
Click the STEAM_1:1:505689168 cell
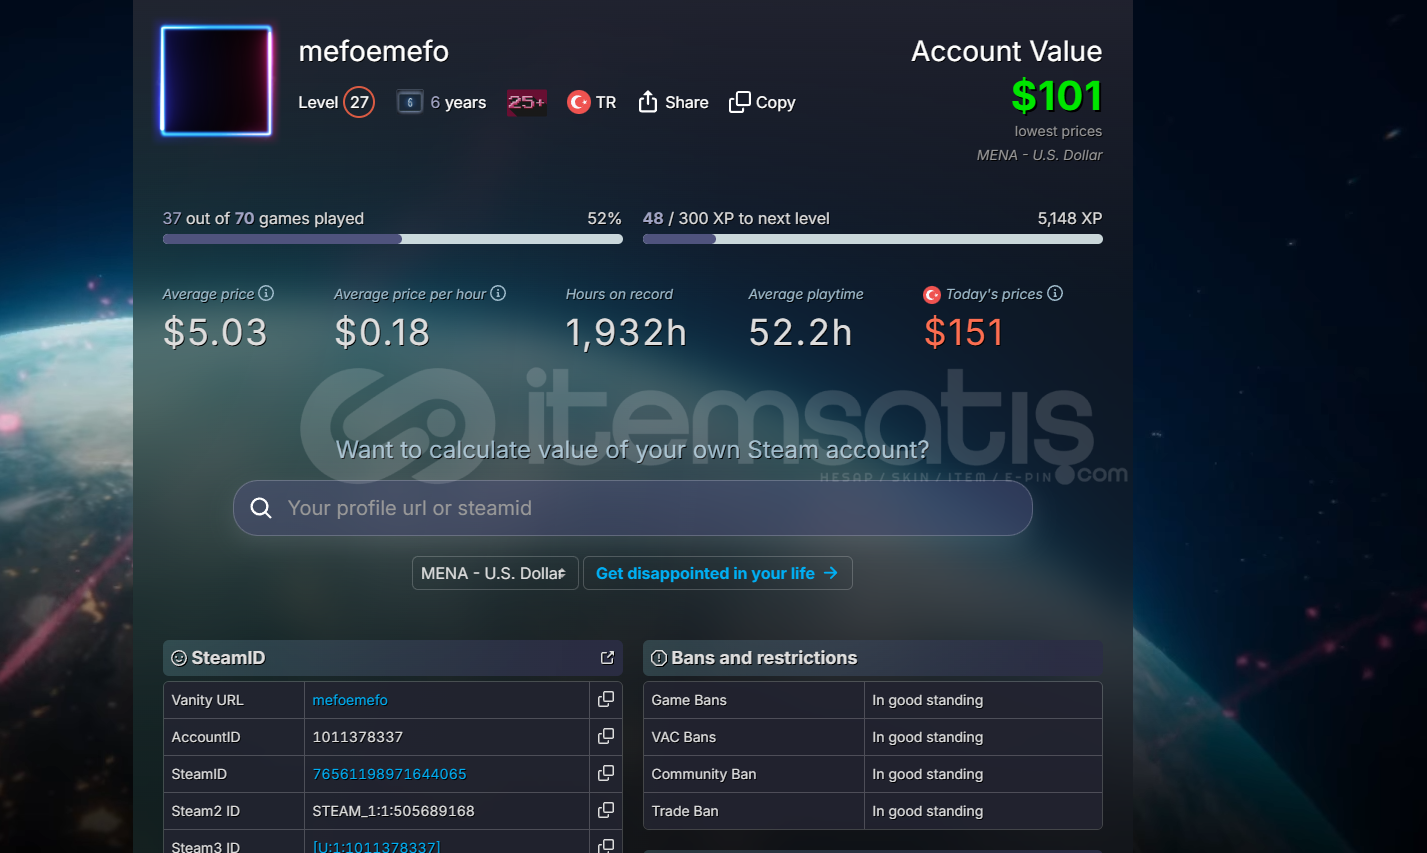pos(447,811)
